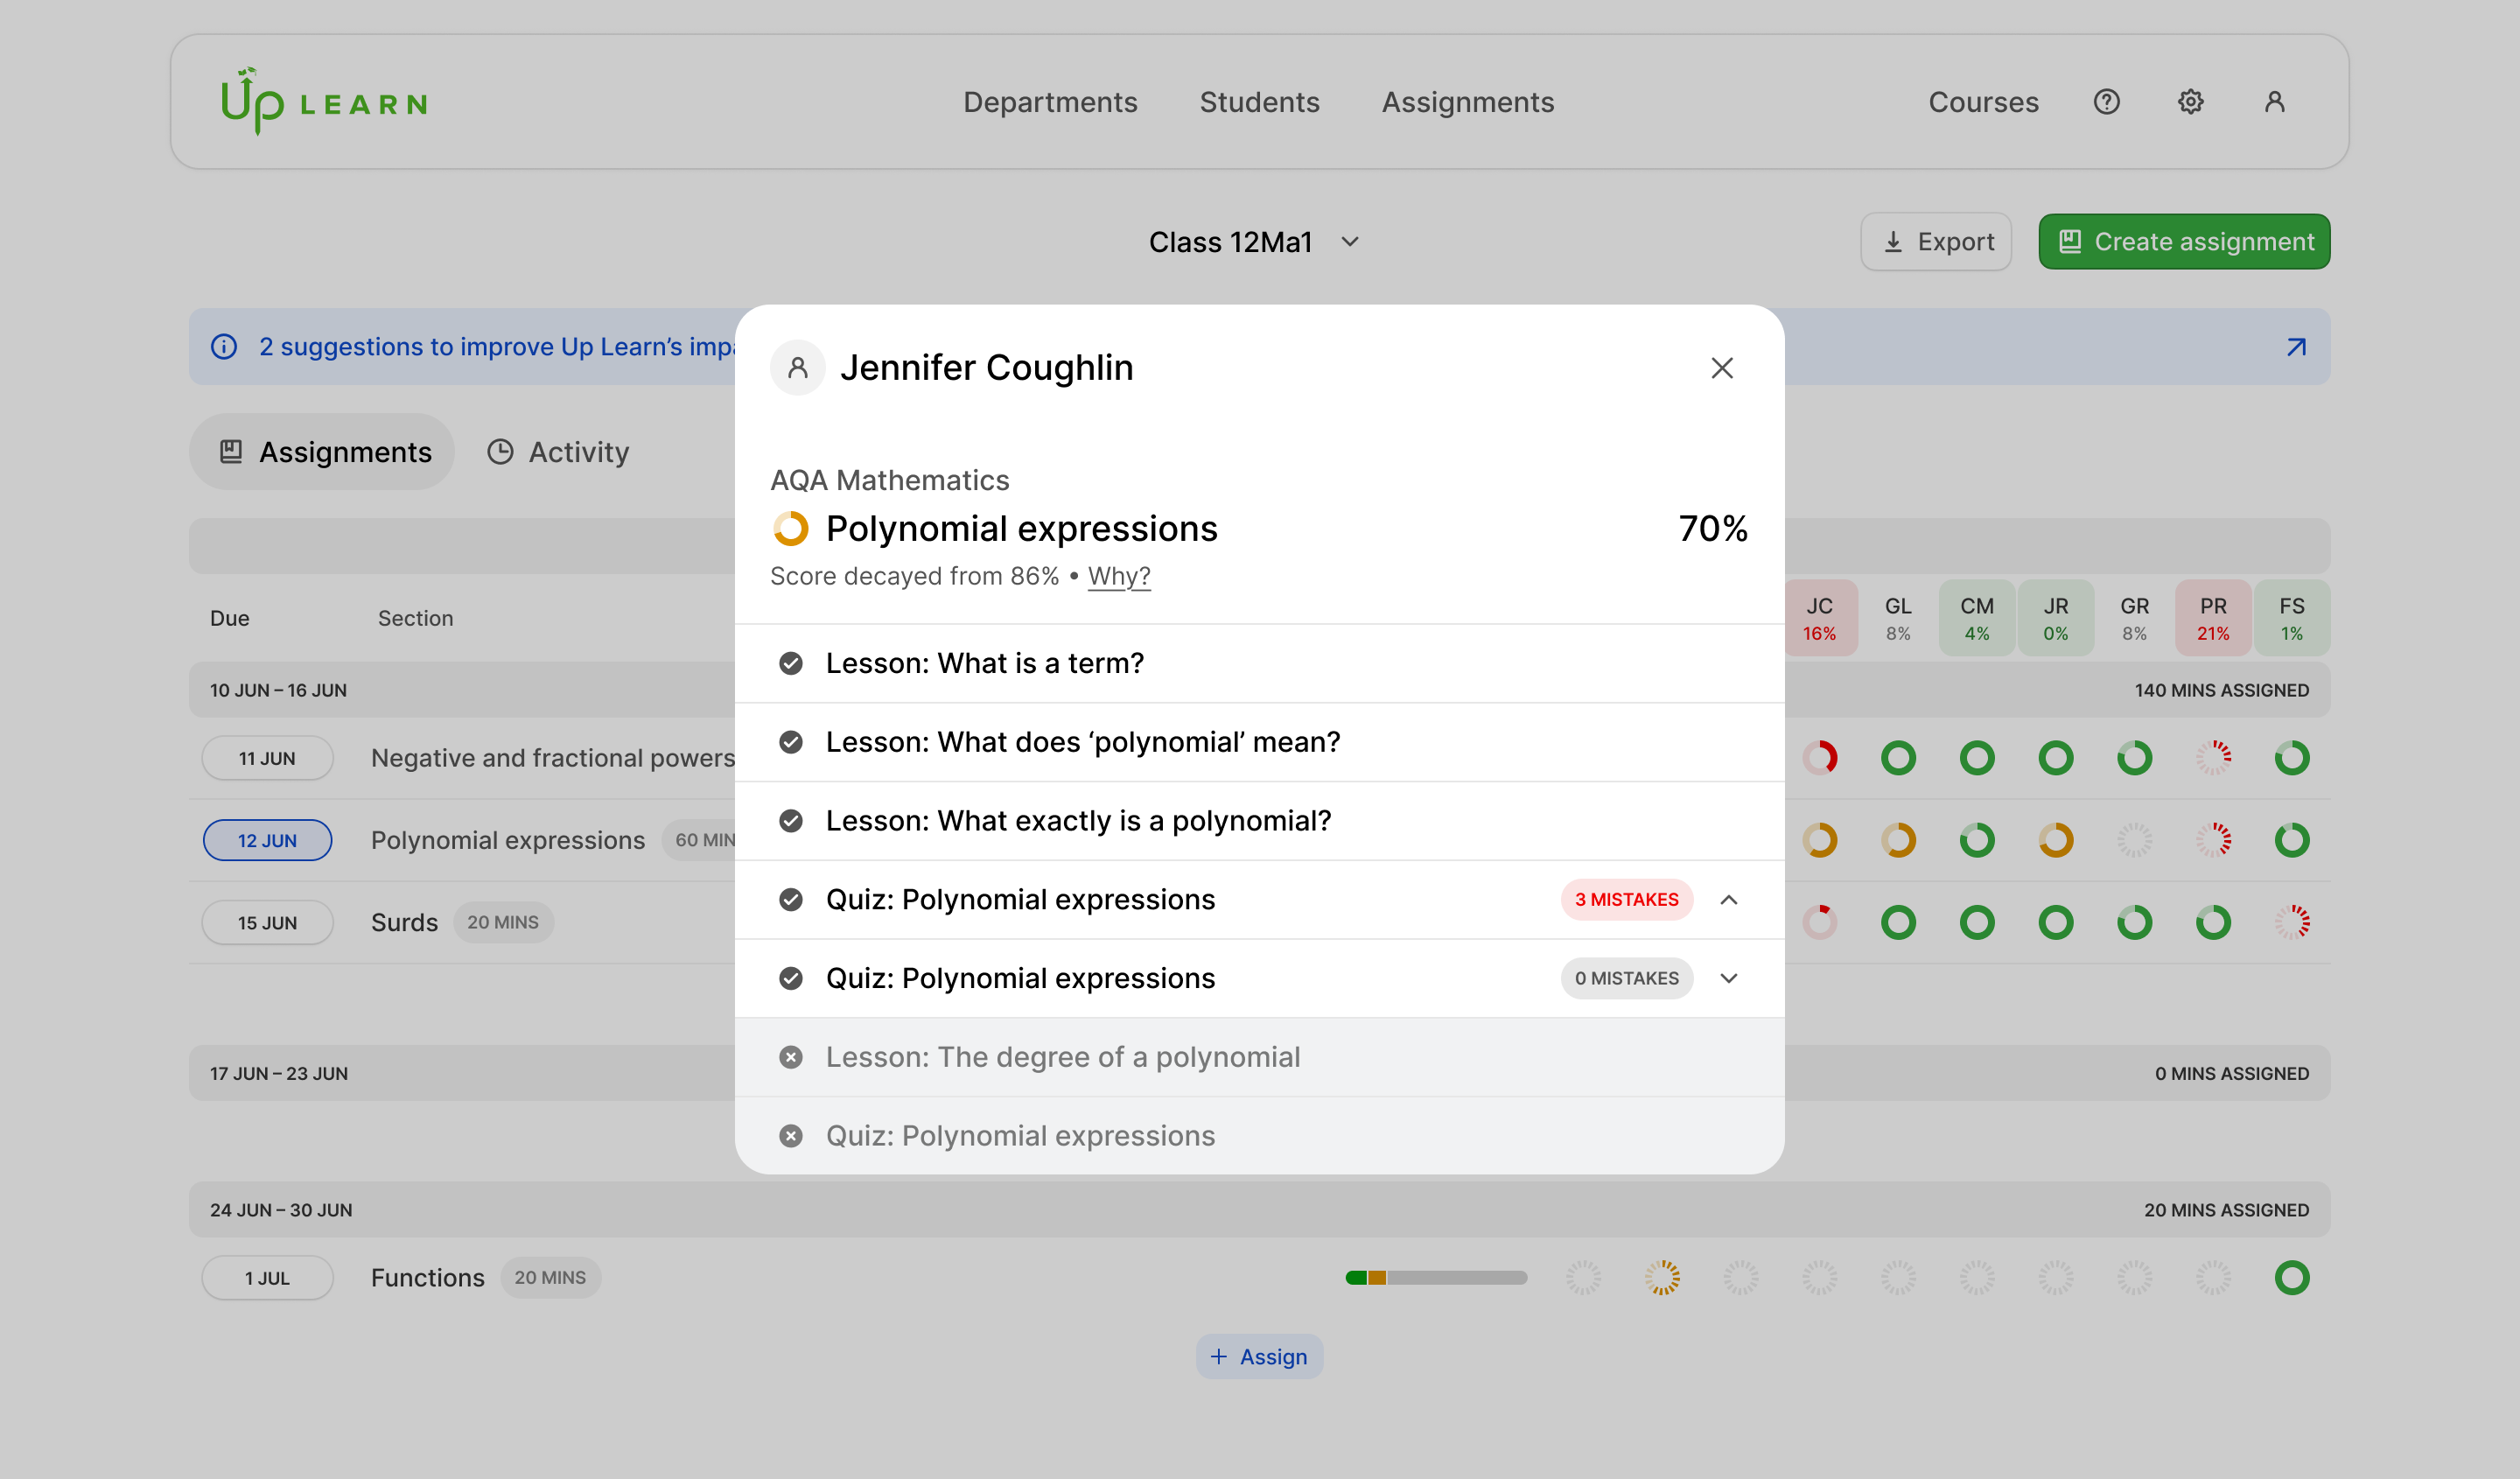Click the 'Why?' score decay link
Screen dimensions: 2520x1479
pyautogui.click(x=1118, y=576)
